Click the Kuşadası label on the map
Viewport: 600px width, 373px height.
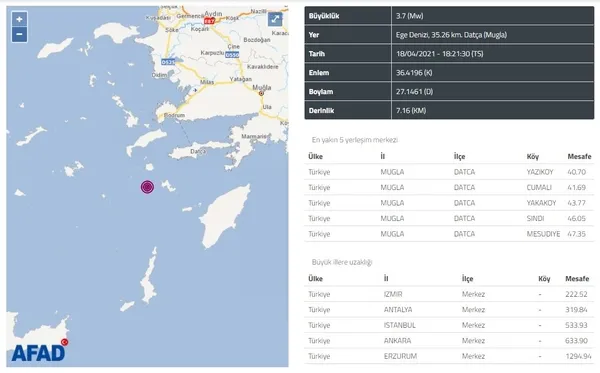[158, 18]
